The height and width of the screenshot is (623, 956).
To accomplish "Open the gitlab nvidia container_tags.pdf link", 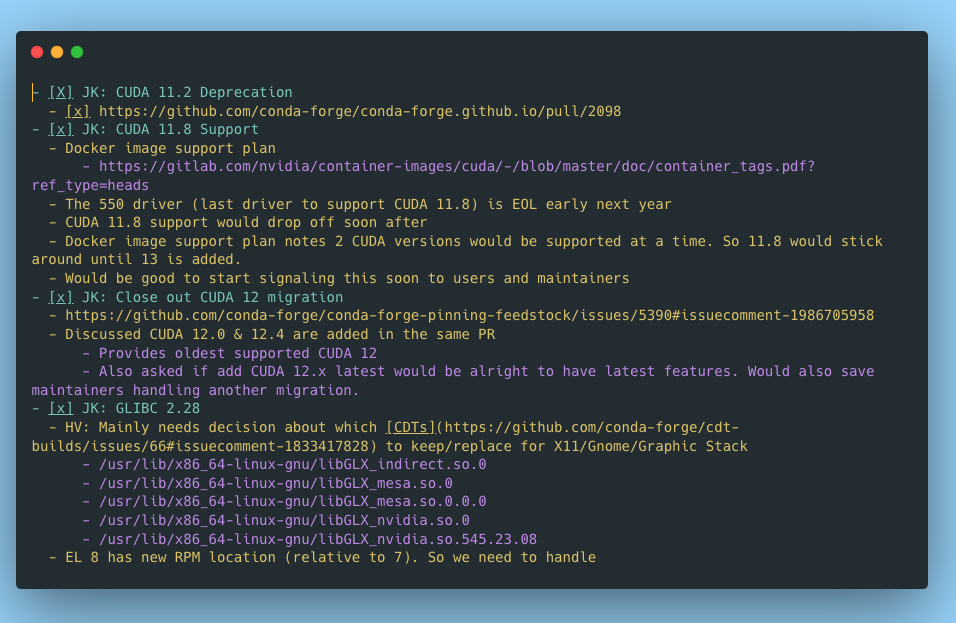I will click(x=456, y=166).
